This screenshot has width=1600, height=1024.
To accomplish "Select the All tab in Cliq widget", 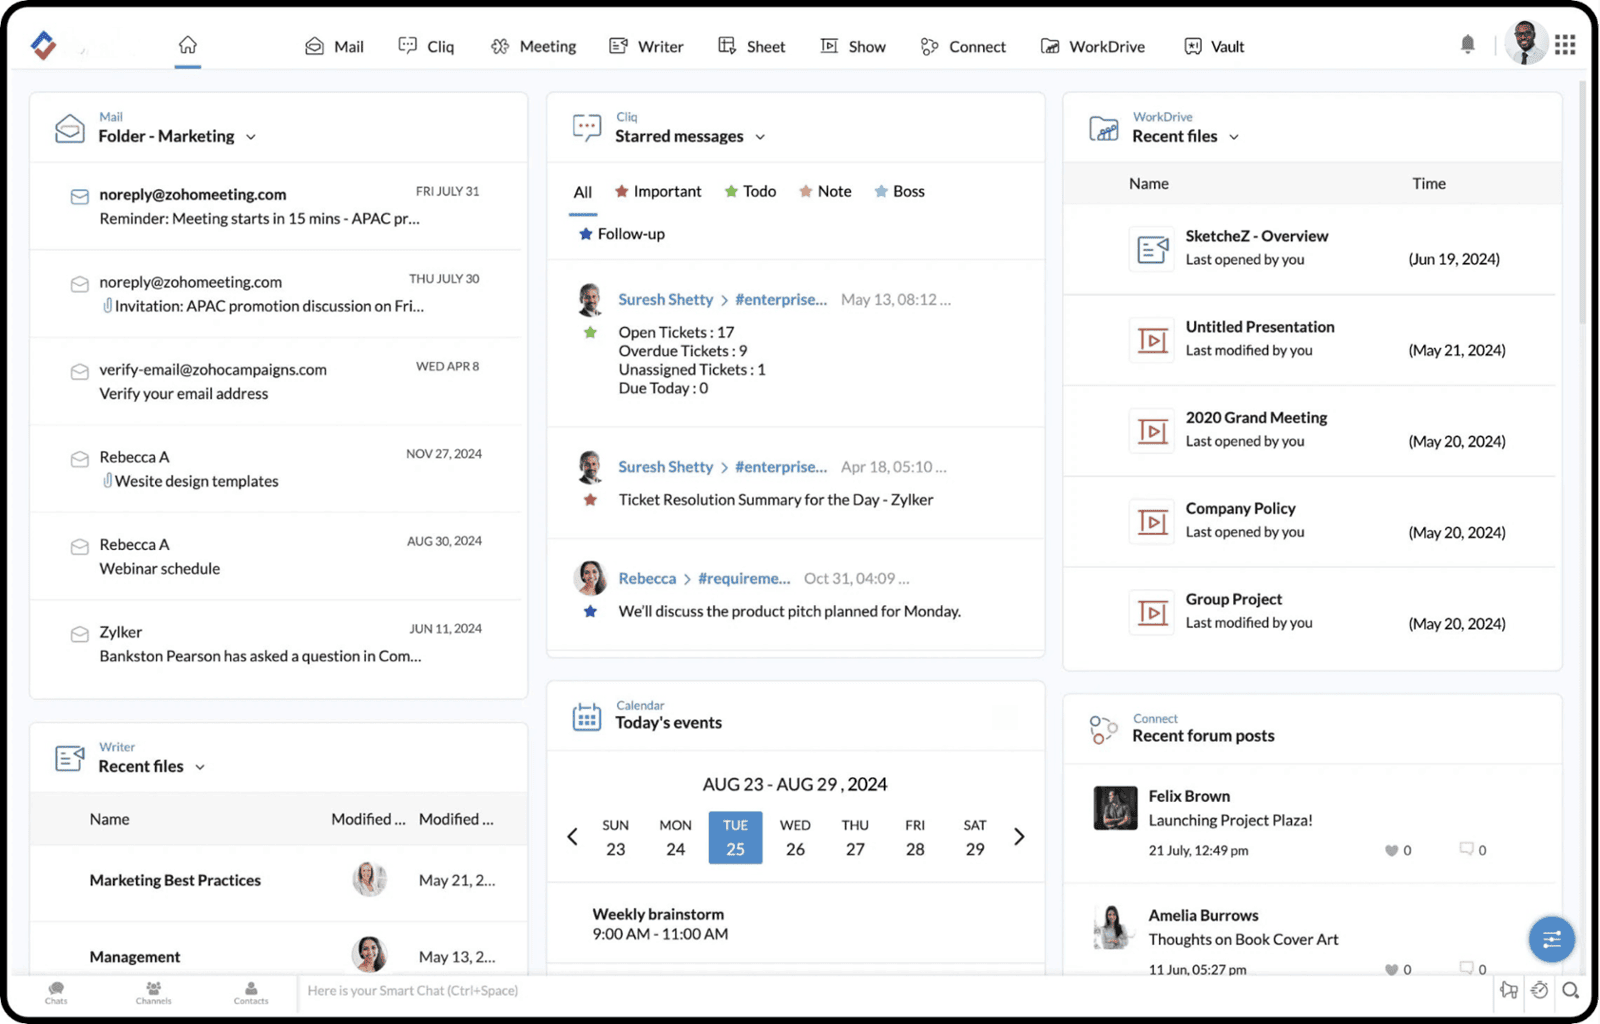I will pos(582,192).
